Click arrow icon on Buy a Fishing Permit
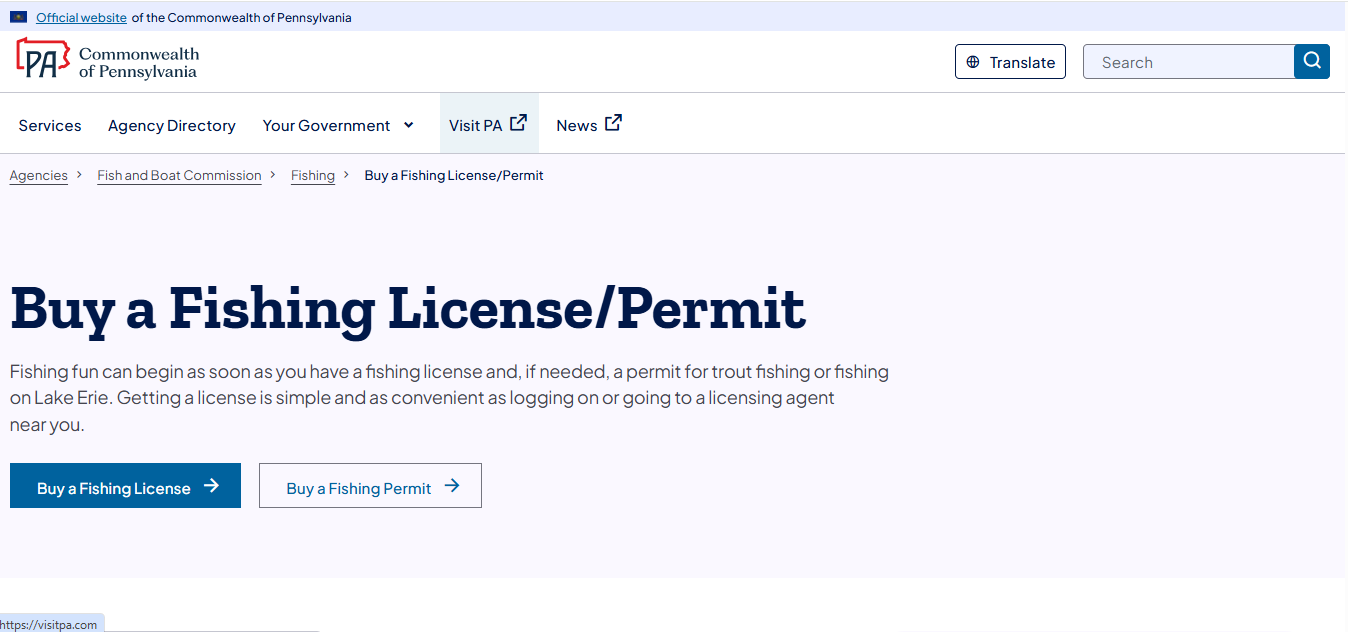 point(452,486)
